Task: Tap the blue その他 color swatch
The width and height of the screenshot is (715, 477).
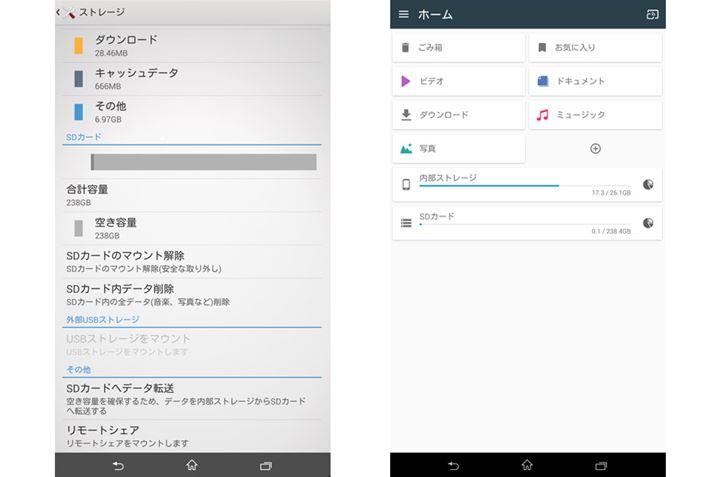Action: pyautogui.click(x=78, y=112)
